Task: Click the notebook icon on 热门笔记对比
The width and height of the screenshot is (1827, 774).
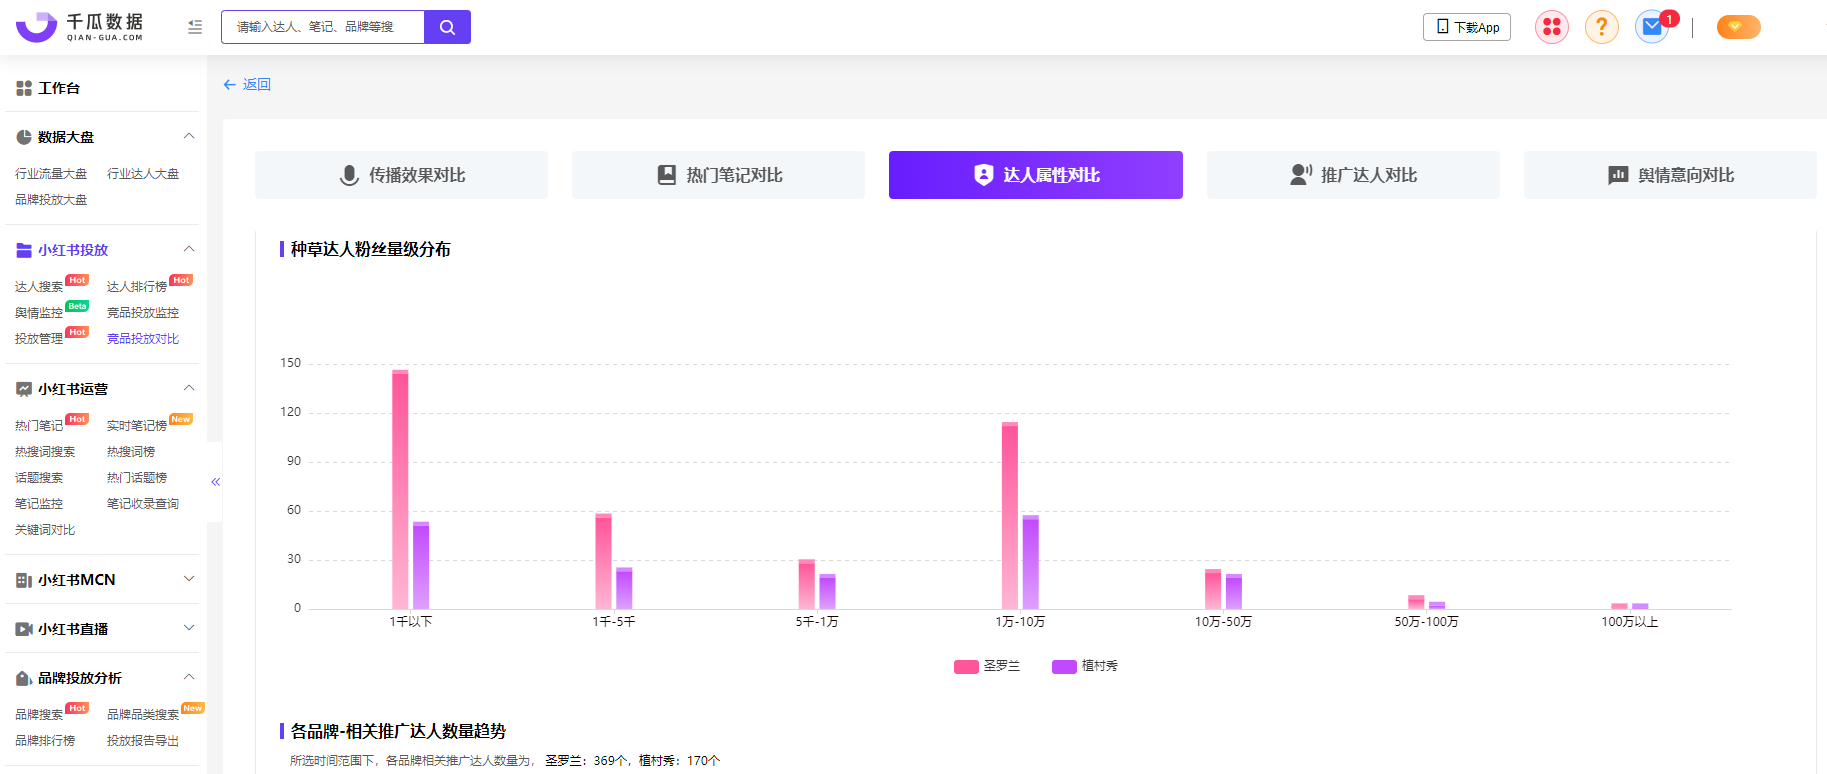Action: (x=666, y=175)
